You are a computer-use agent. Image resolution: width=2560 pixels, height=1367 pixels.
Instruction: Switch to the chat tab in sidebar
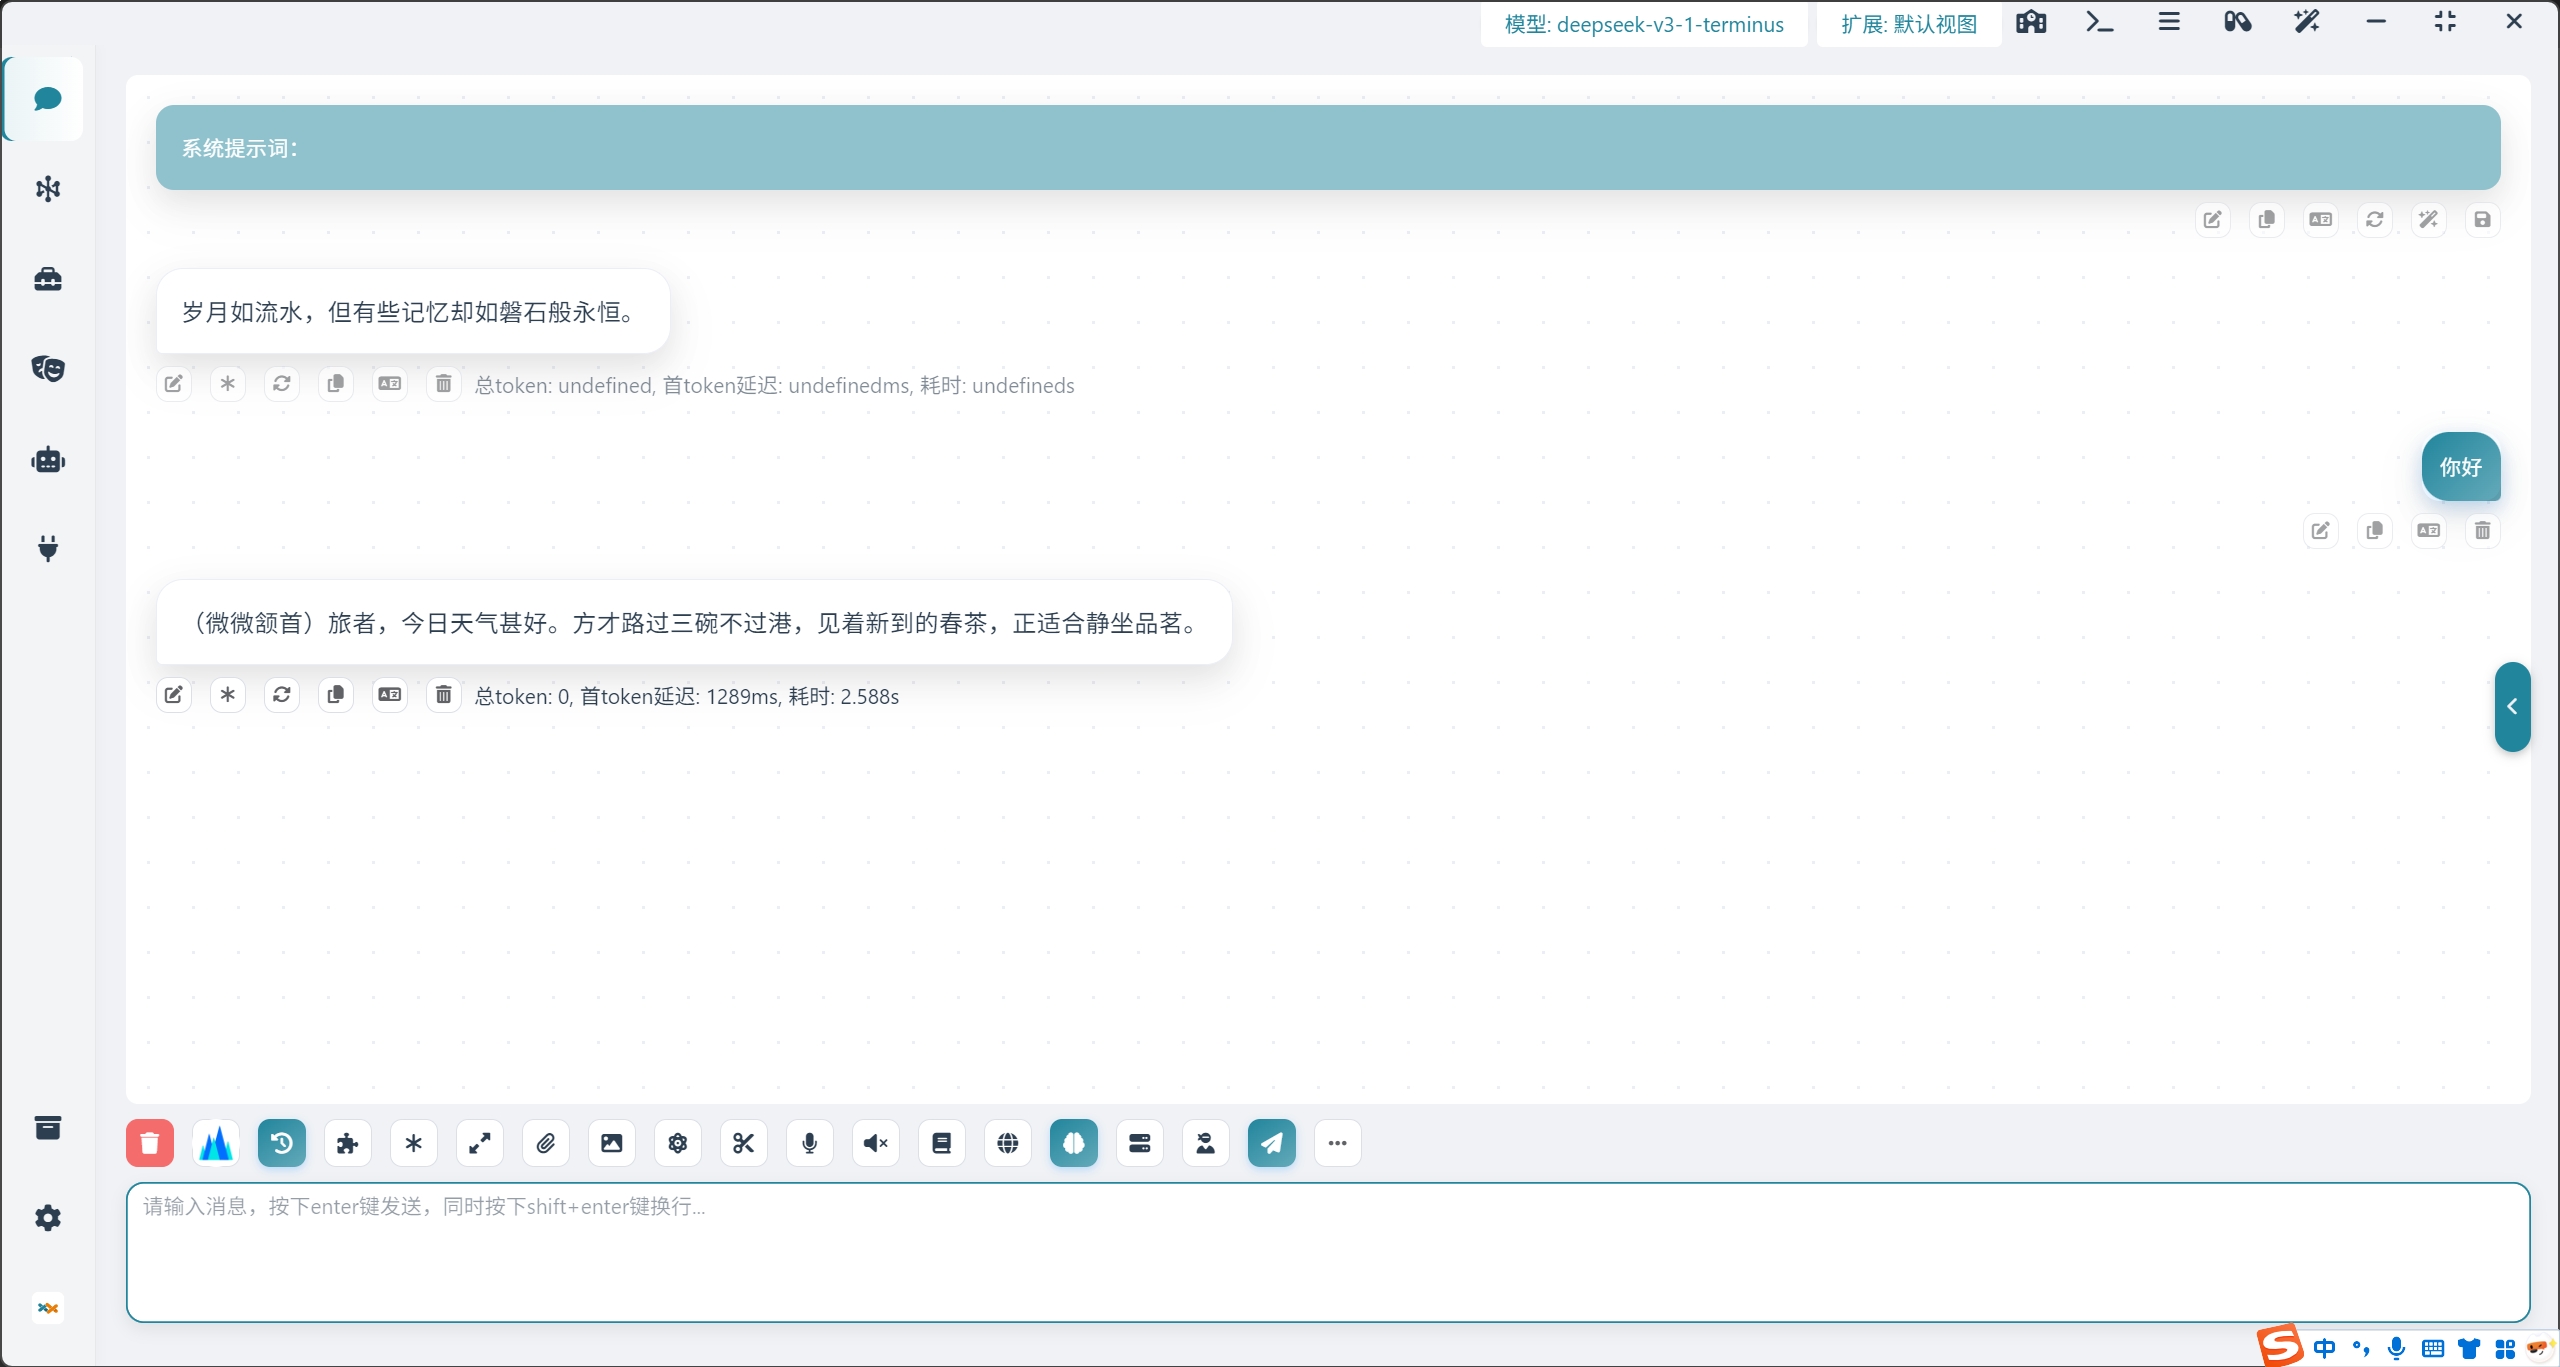[x=47, y=99]
